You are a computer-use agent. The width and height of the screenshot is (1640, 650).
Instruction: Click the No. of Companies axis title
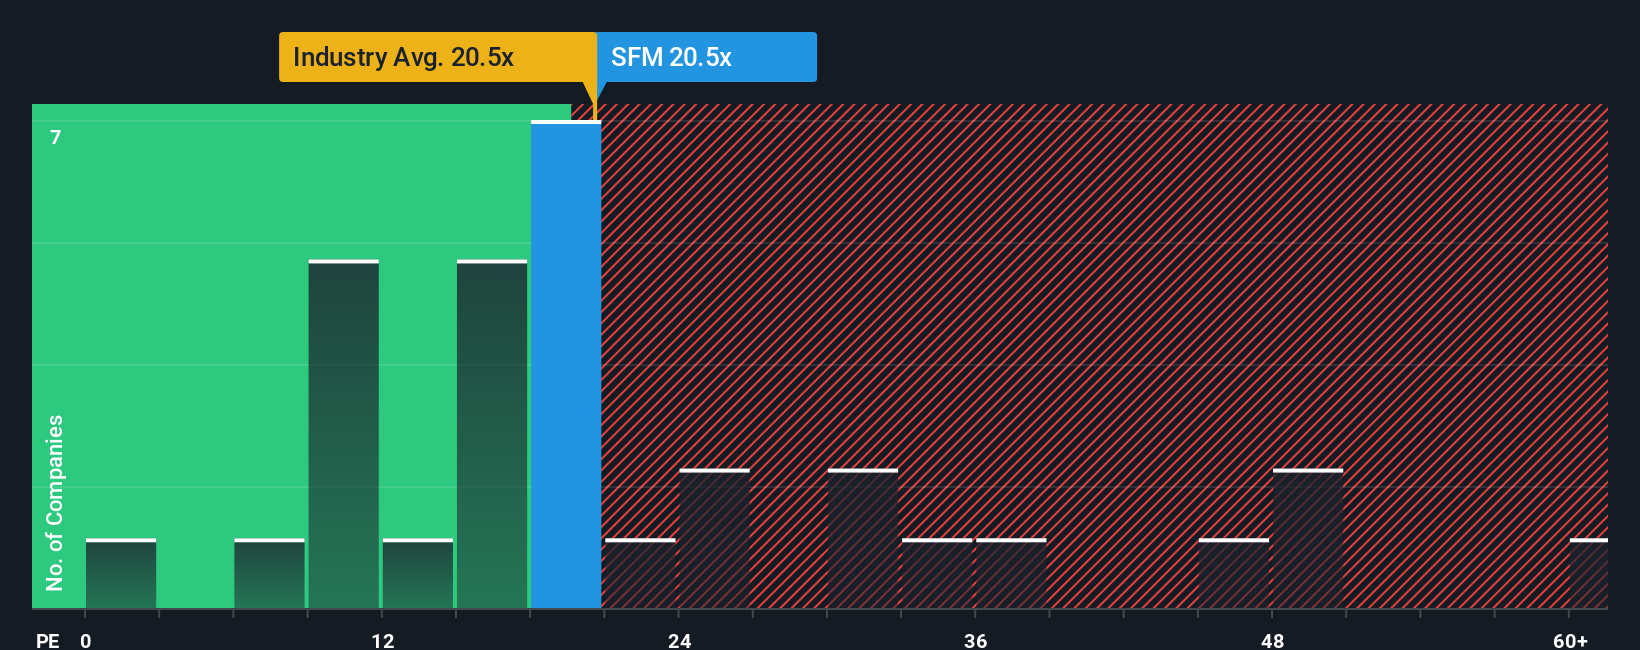[x=55, y=502]
